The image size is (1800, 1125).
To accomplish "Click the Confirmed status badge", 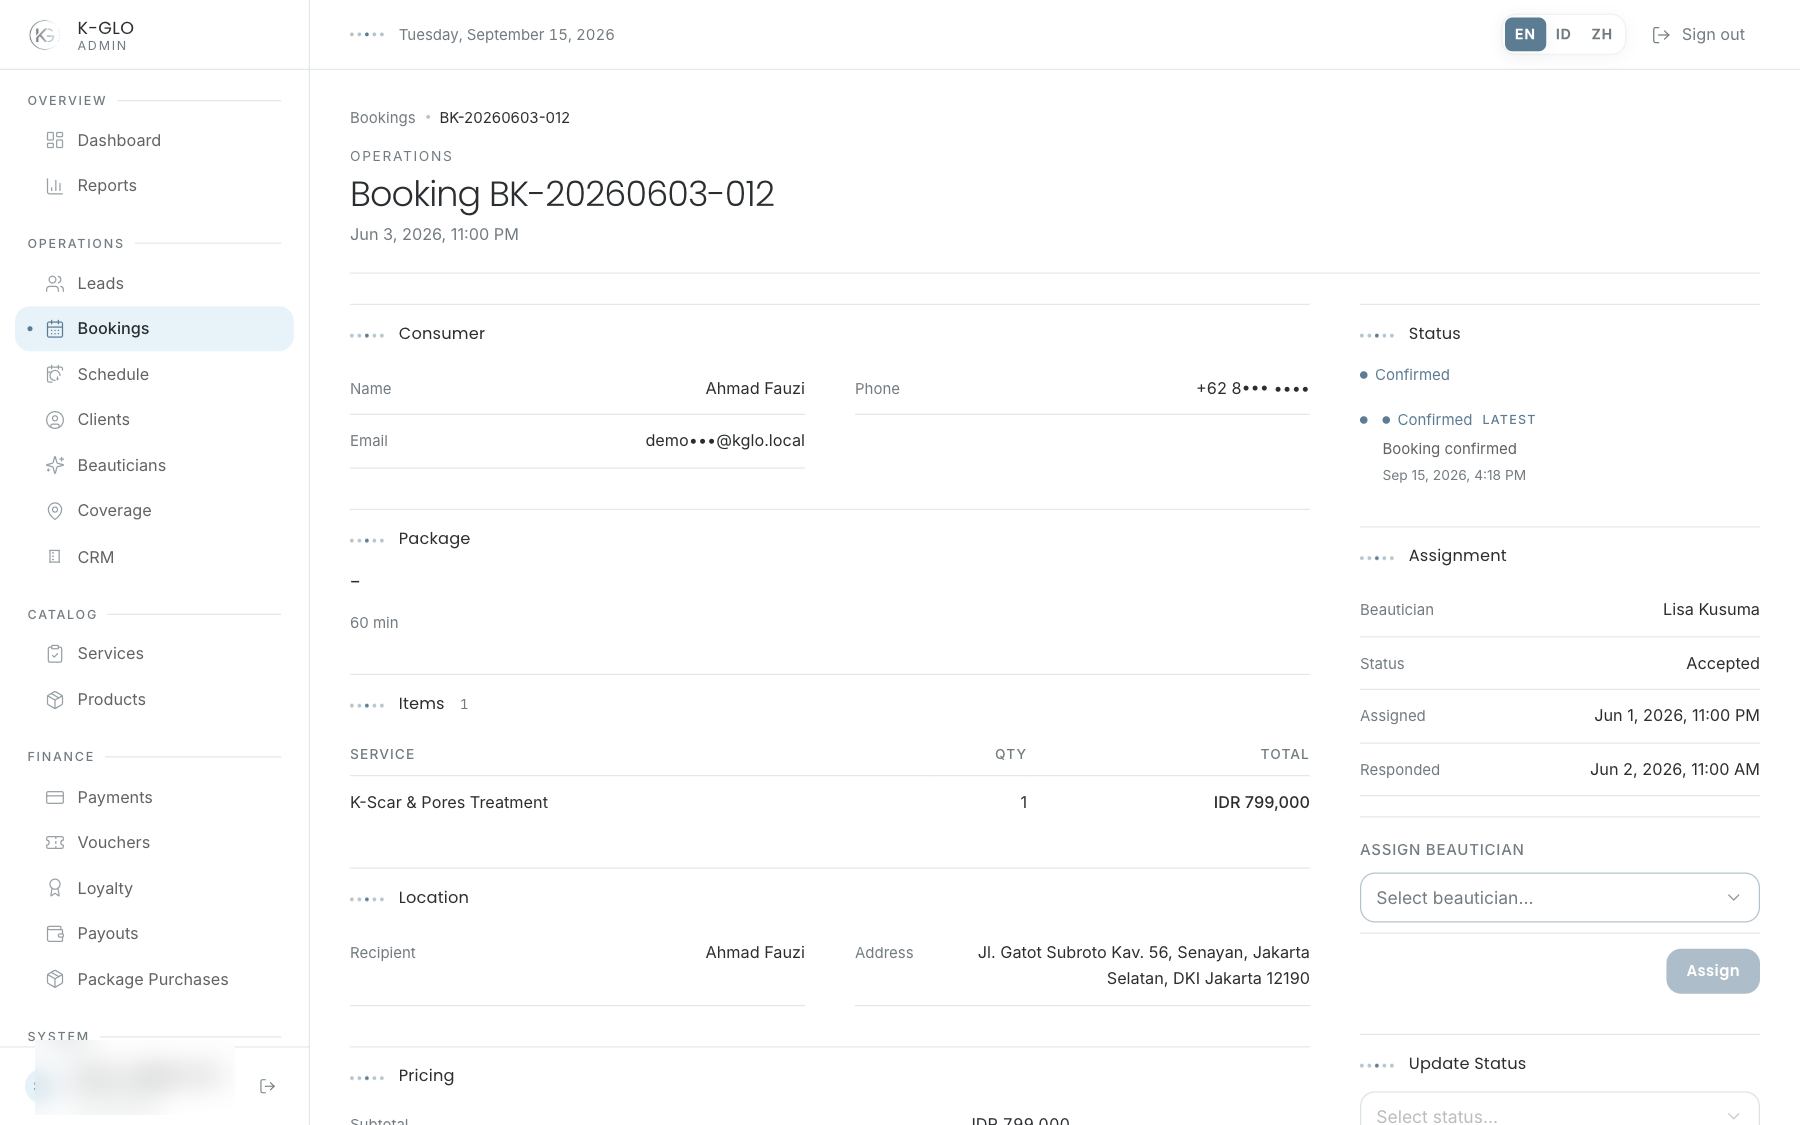I will tap(1405, 375).
